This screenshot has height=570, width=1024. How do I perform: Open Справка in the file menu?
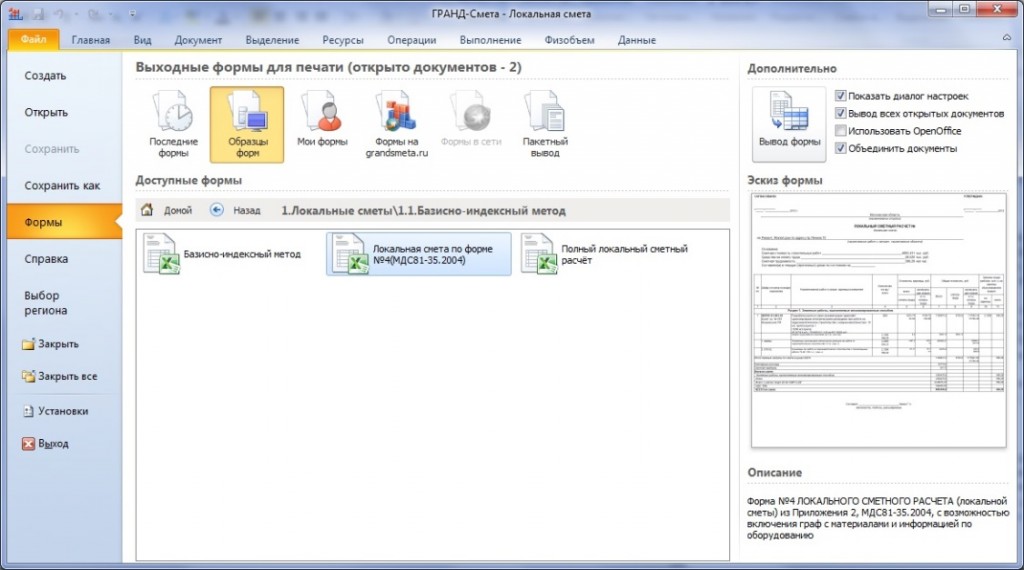point(65,259)
